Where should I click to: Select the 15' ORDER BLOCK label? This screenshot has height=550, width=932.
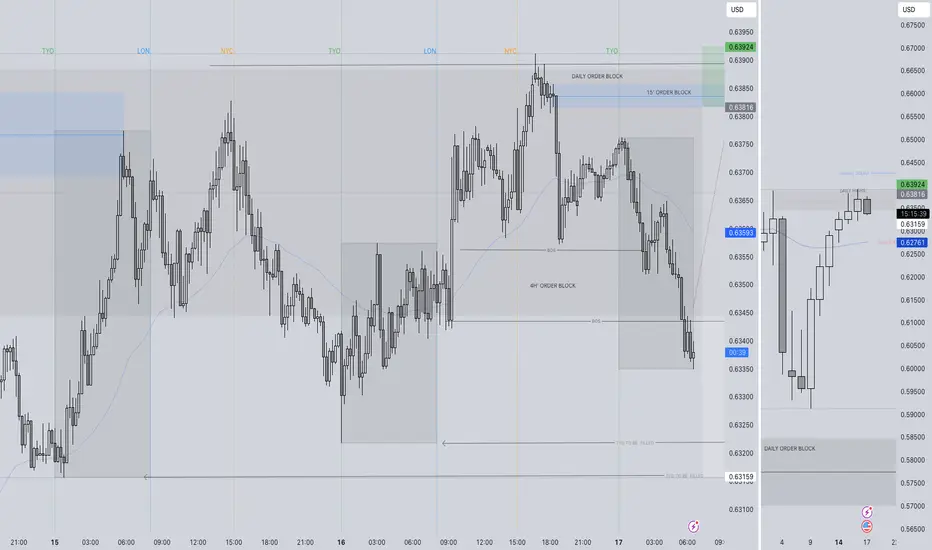coord(669,92)
